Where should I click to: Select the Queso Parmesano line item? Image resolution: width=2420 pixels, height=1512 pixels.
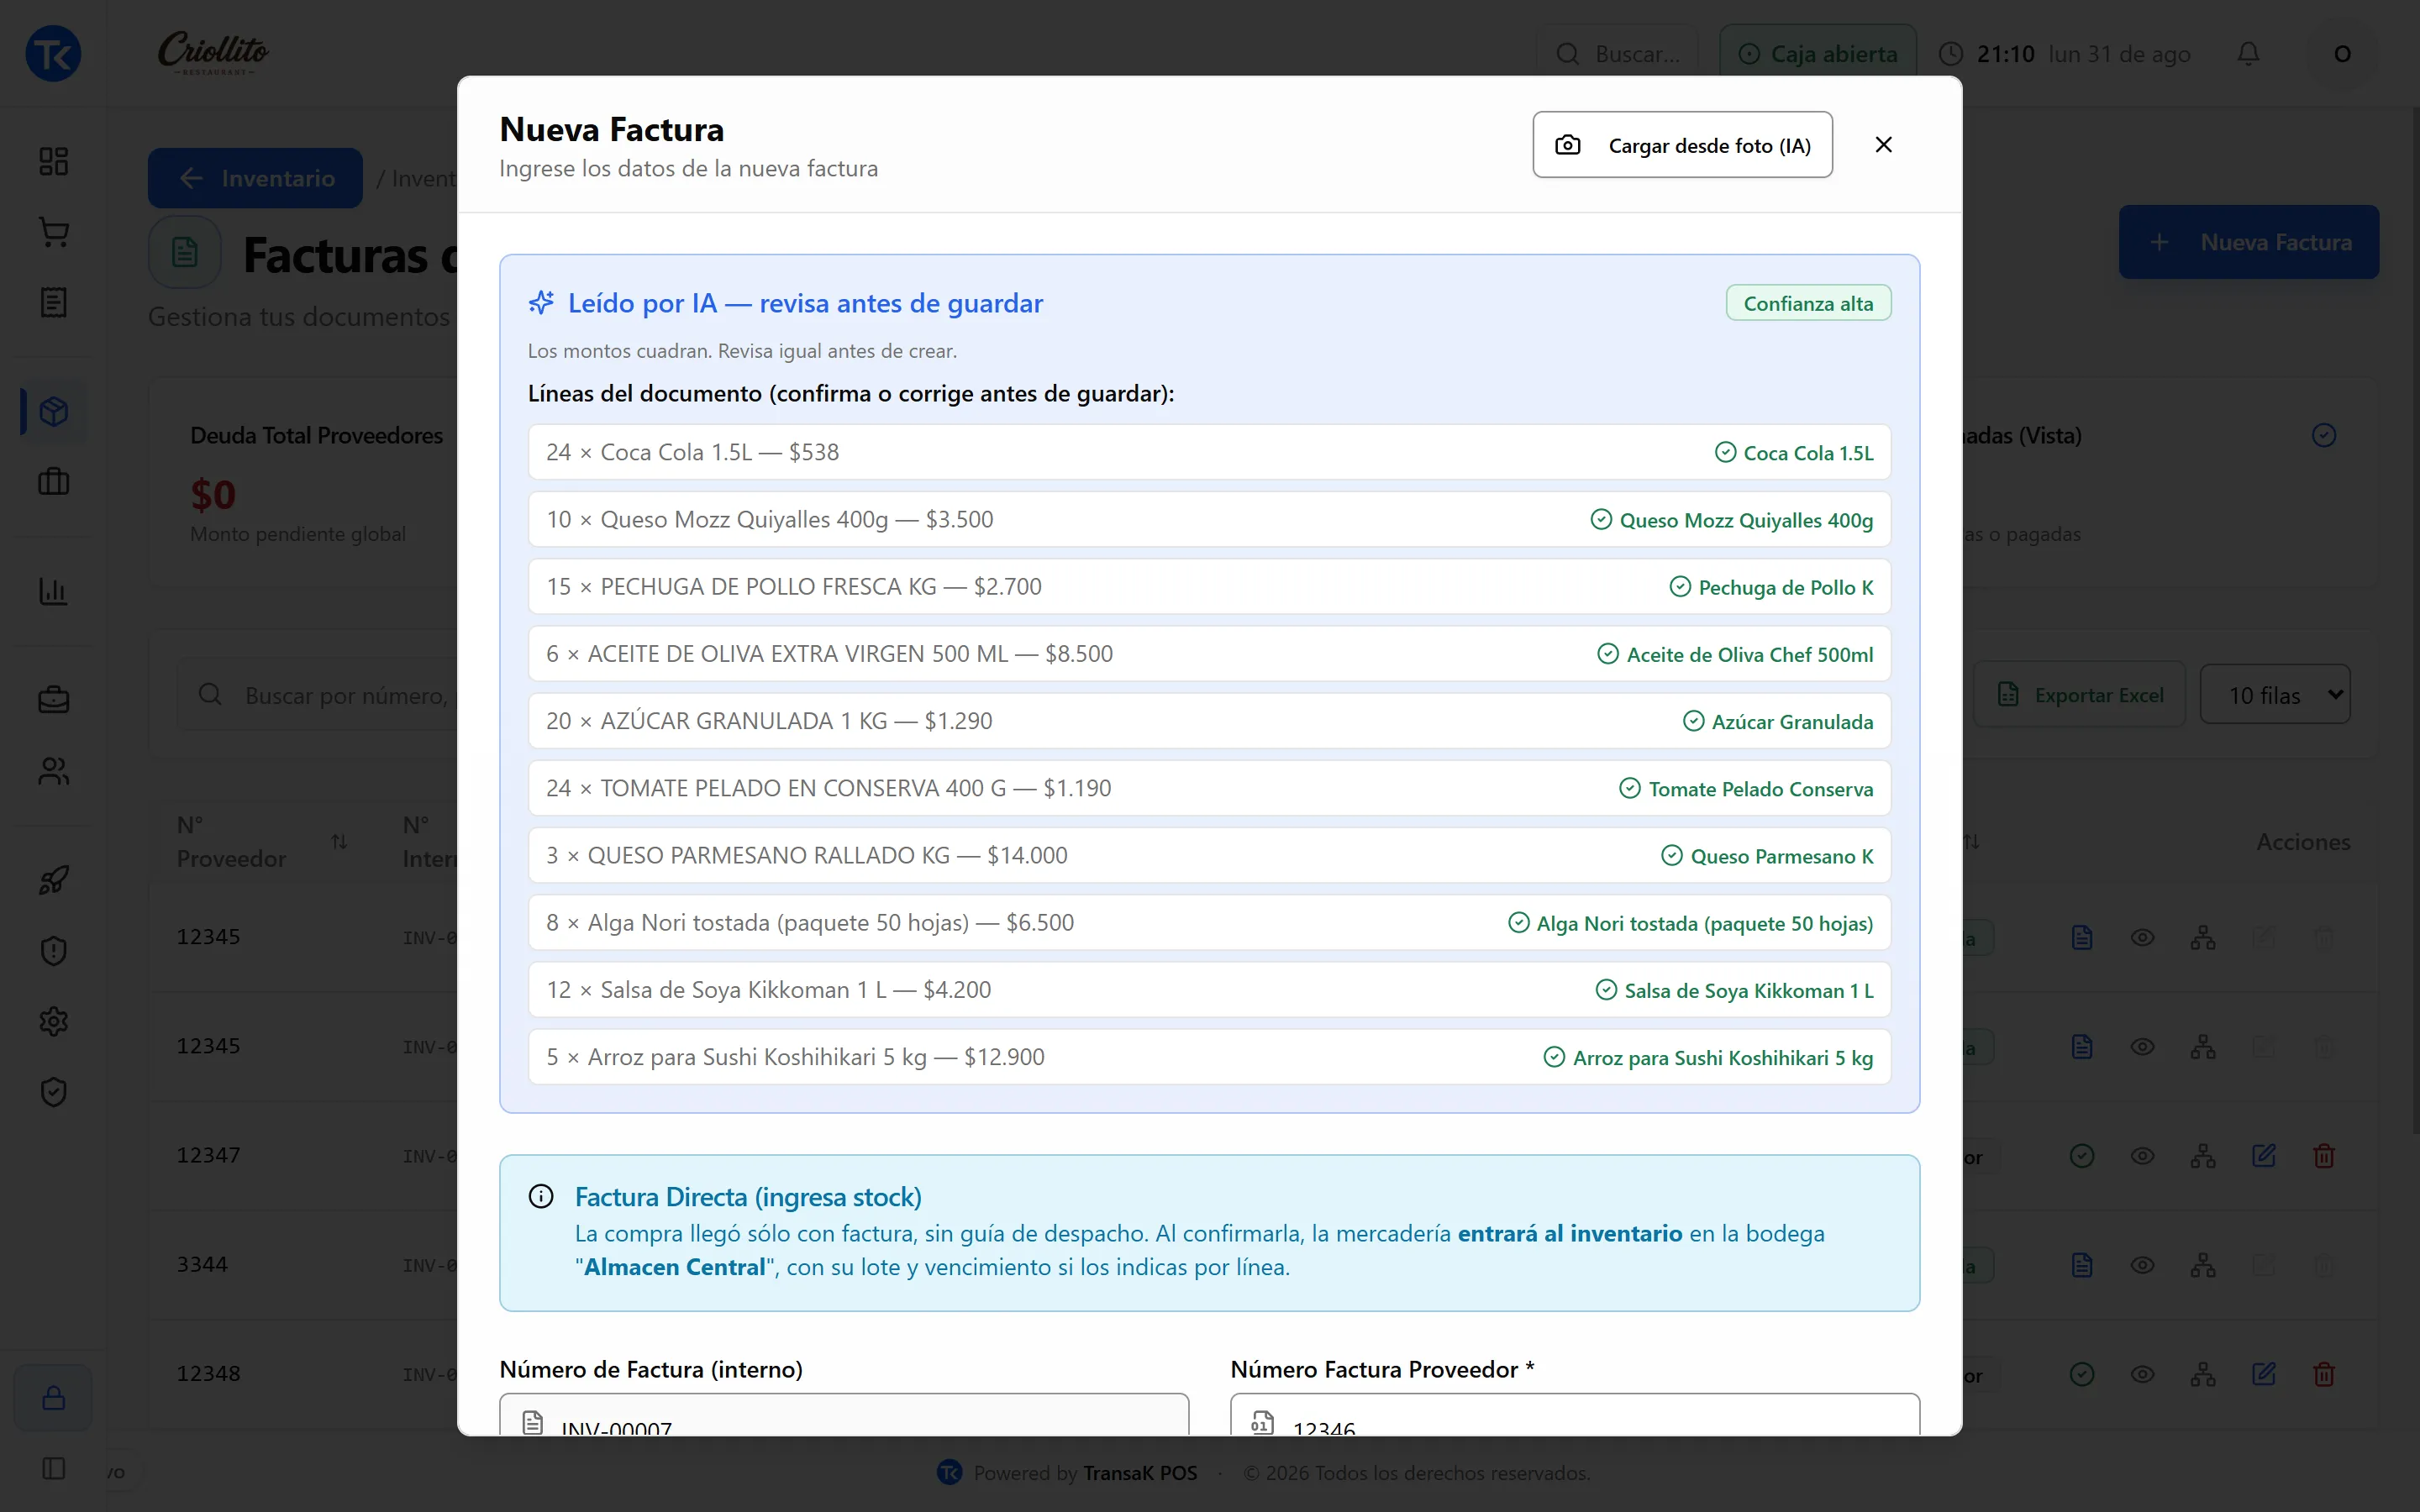pos(1209,855)
